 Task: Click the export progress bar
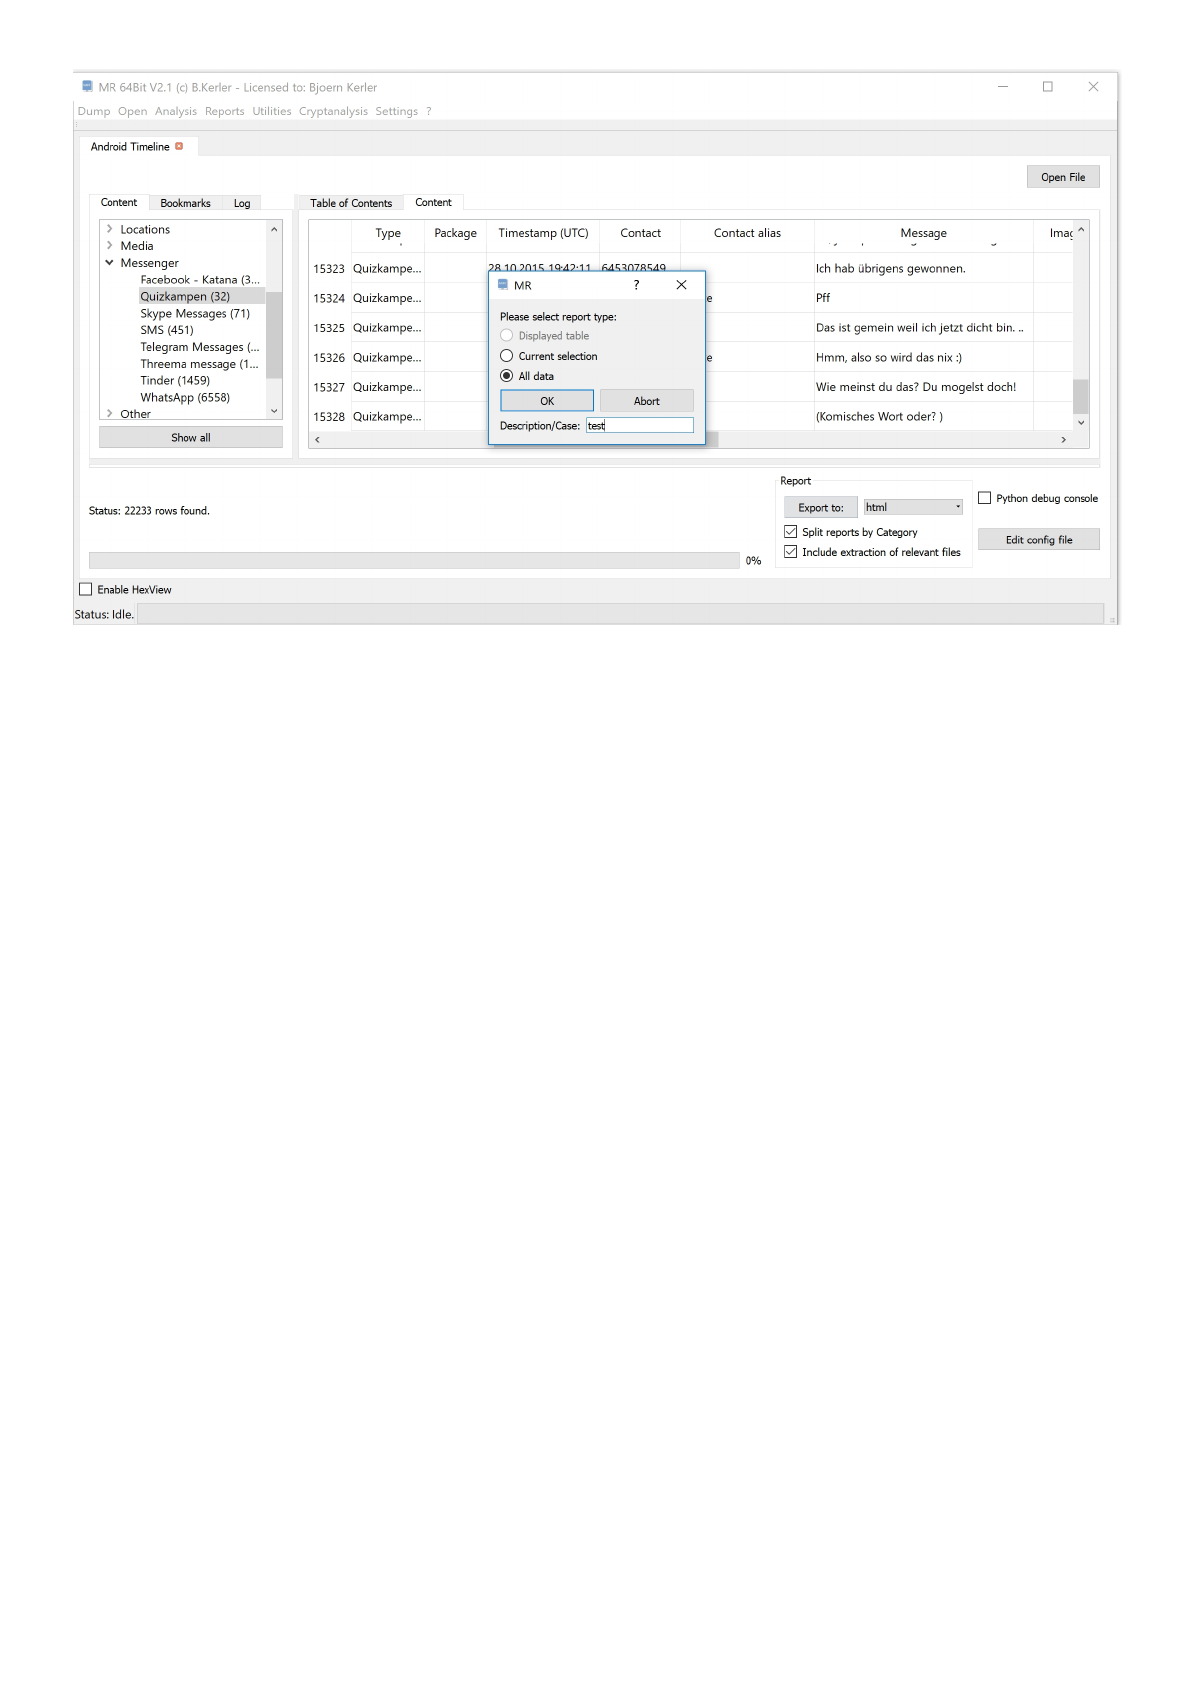(414, 560)
